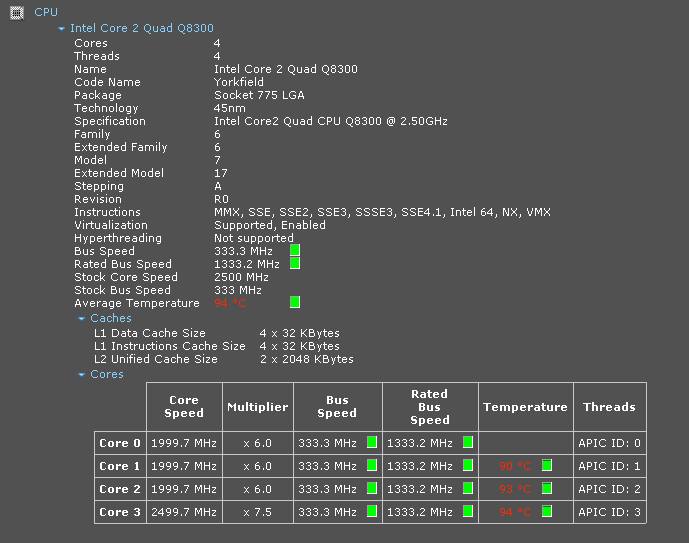Screen dimensions: 689x543
Task: Select the Core 2 row label
Action: tap(120, 489)
